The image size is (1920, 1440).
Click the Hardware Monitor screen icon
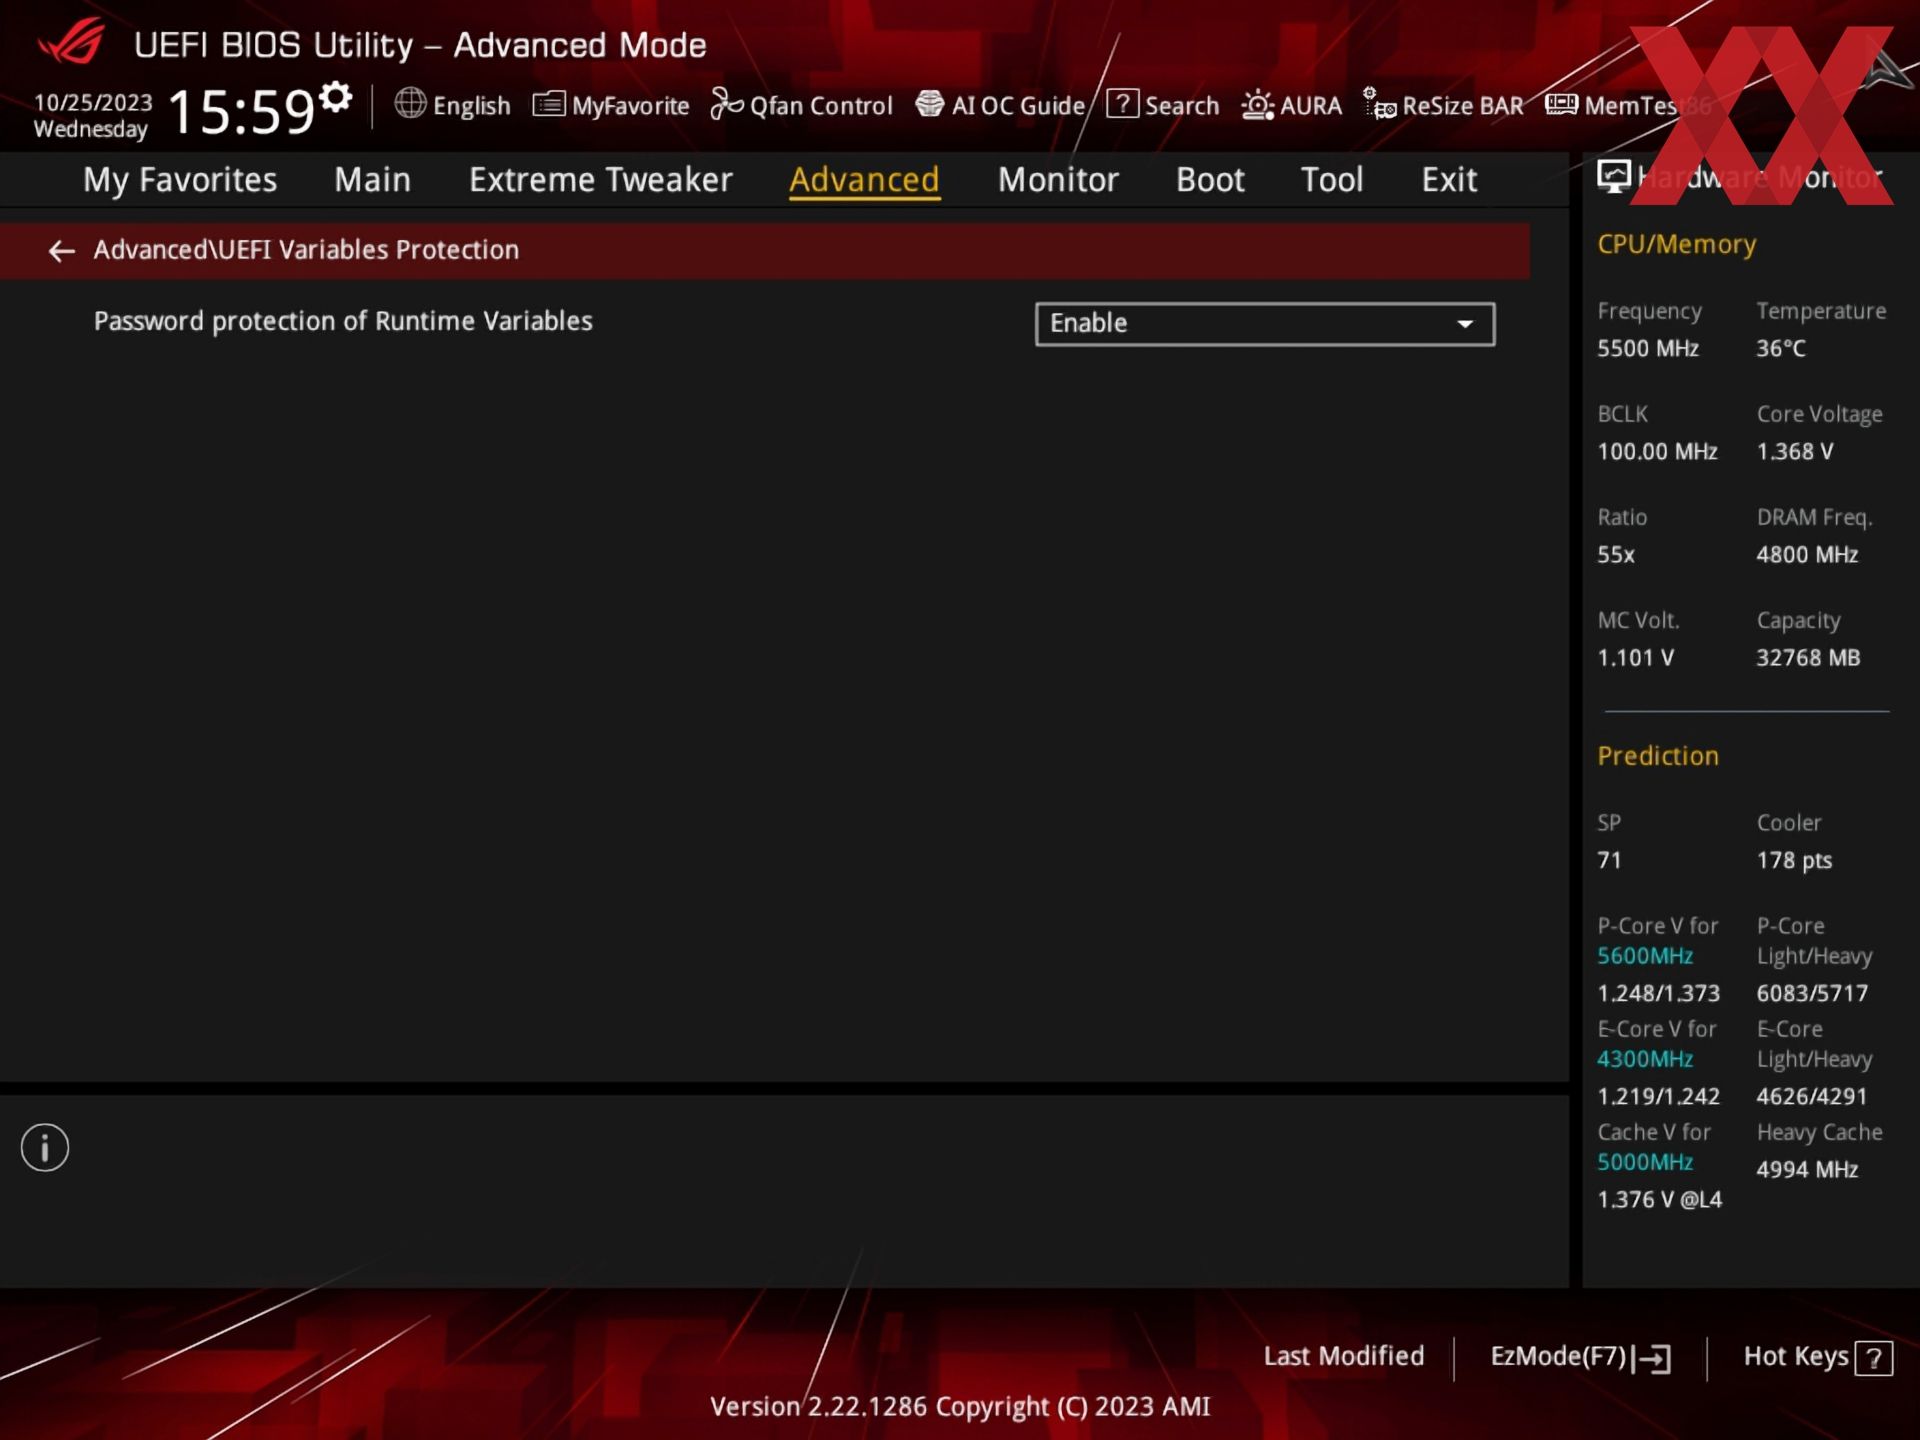pyautogui.click(x=1613, y=177)
